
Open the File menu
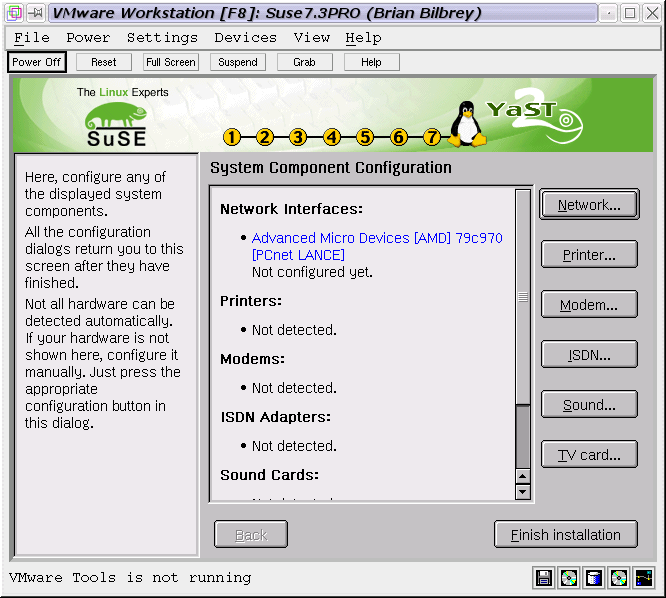point(32,37)
